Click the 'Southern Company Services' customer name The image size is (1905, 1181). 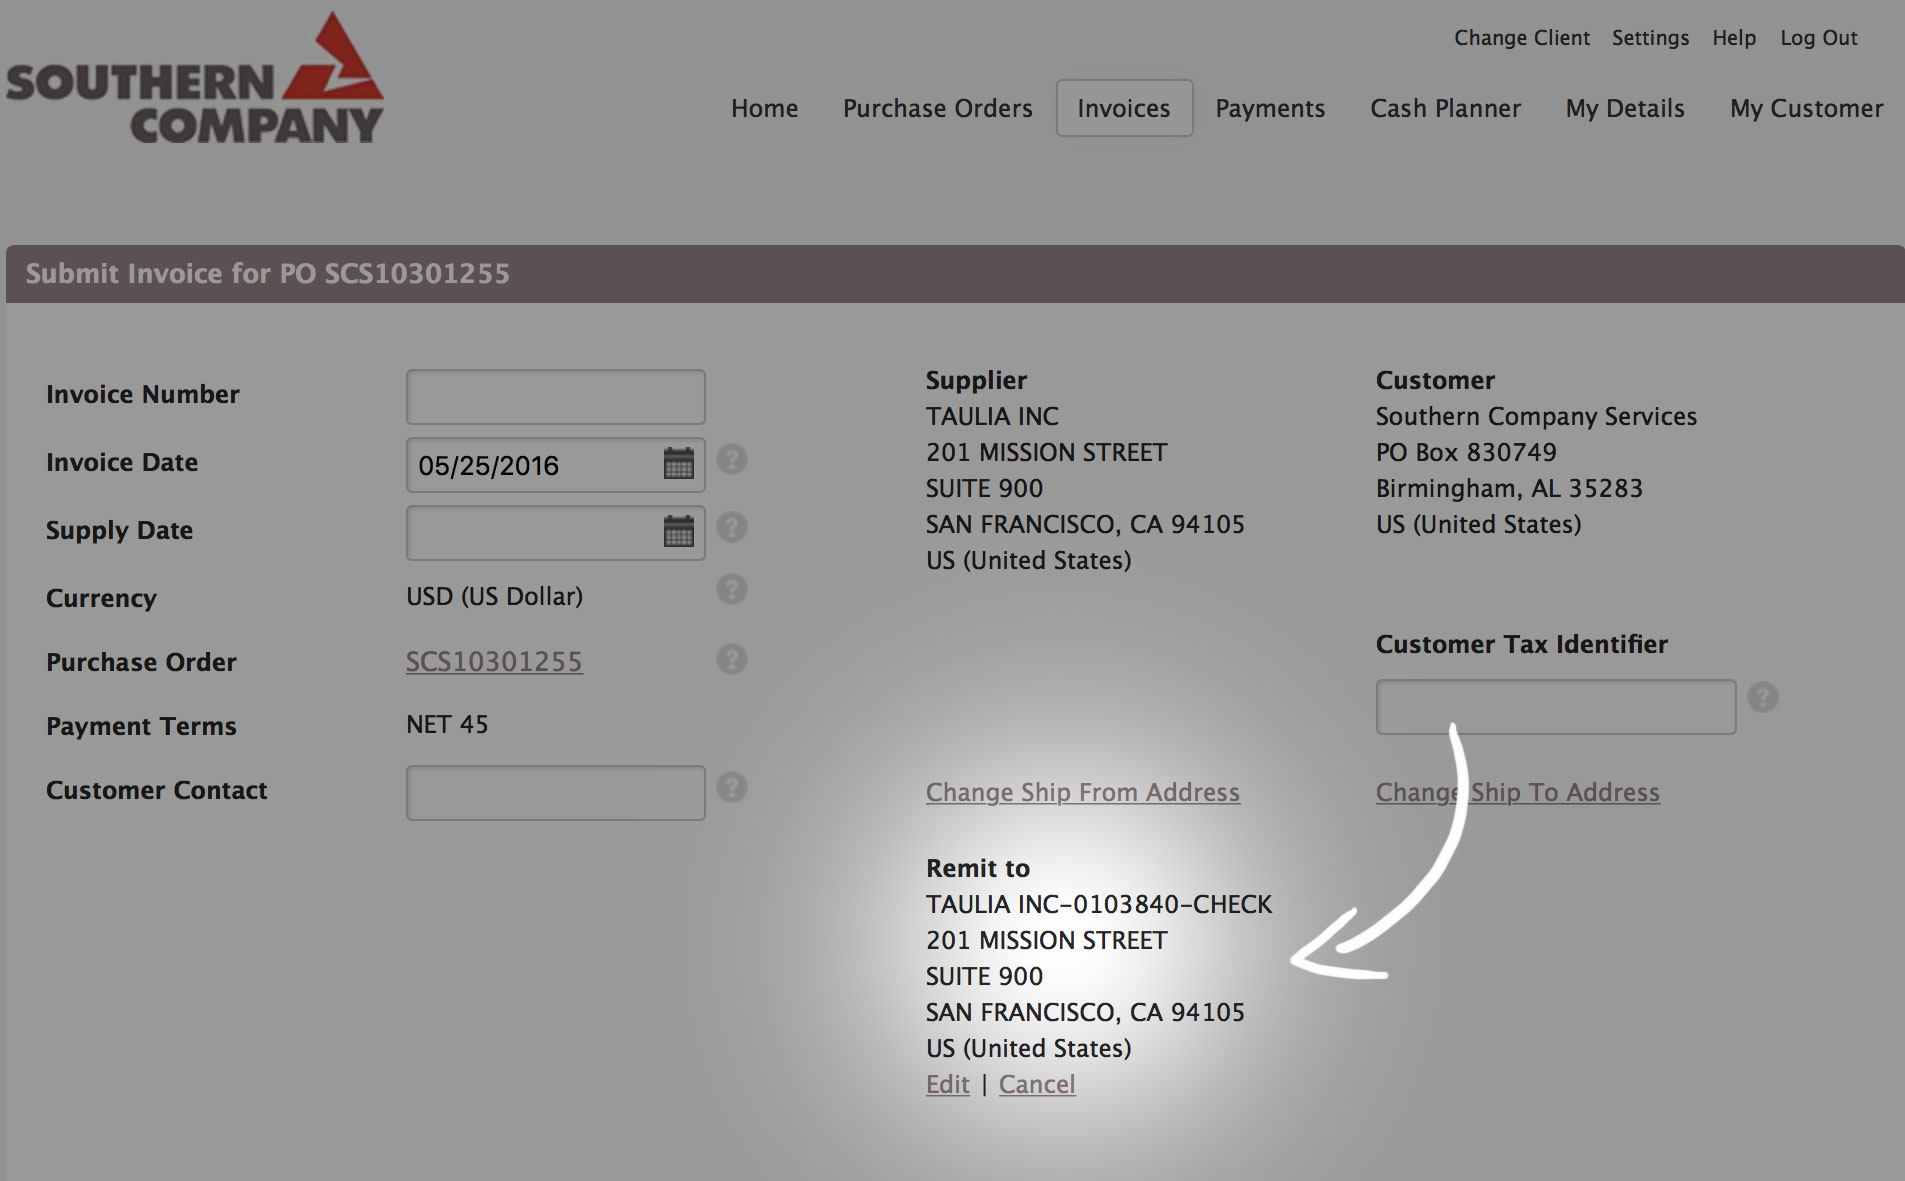pyautogui.click(x=1536, y=416)
